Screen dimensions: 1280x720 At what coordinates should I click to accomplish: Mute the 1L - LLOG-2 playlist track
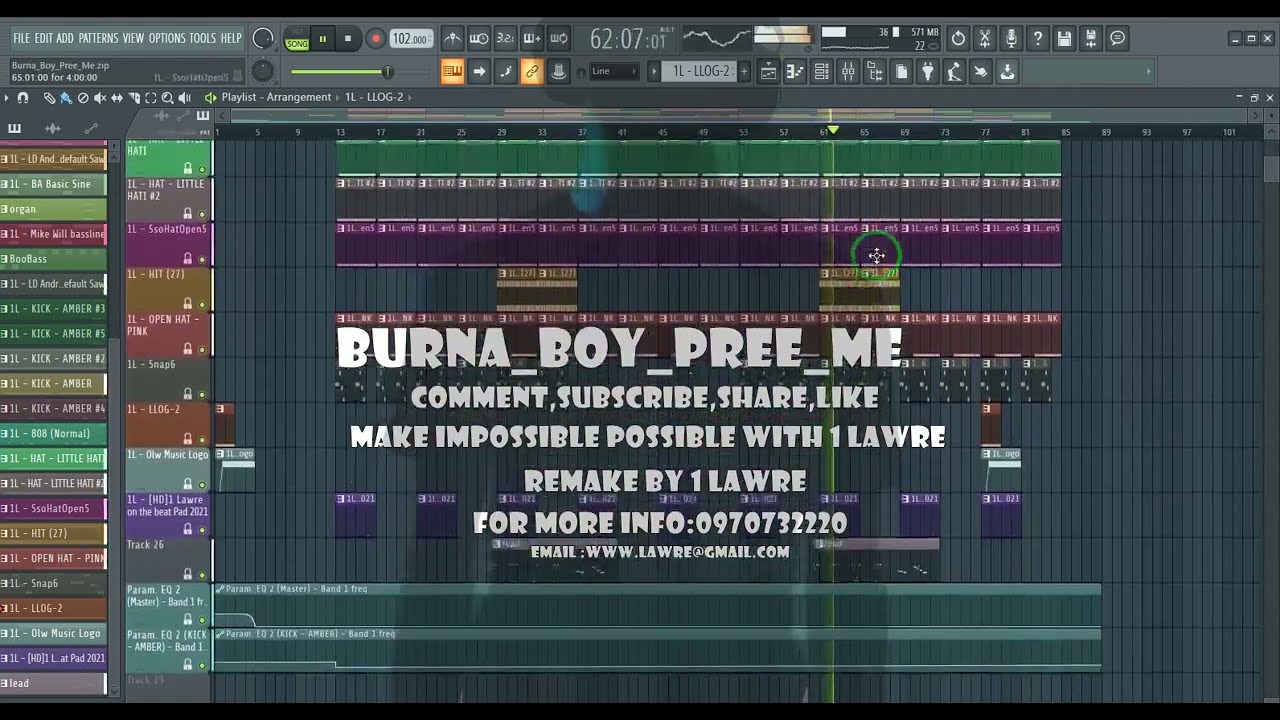point(202,439)
